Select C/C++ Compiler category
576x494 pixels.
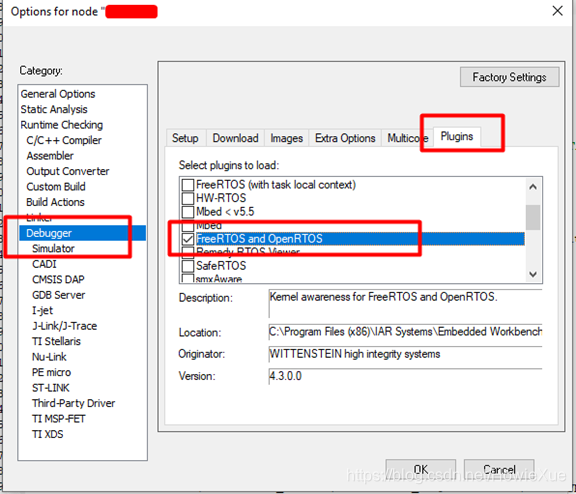(x=64, y=140)
